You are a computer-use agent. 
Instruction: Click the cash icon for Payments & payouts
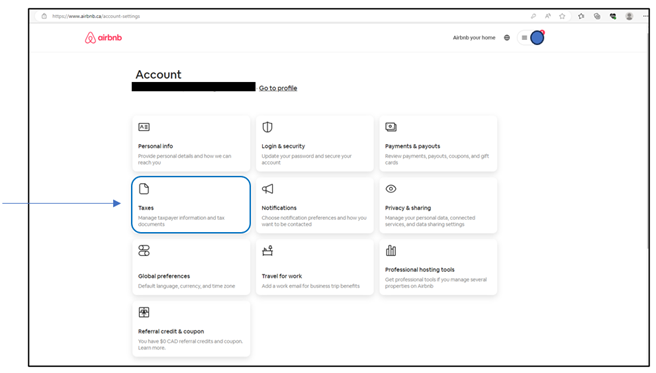391,127
